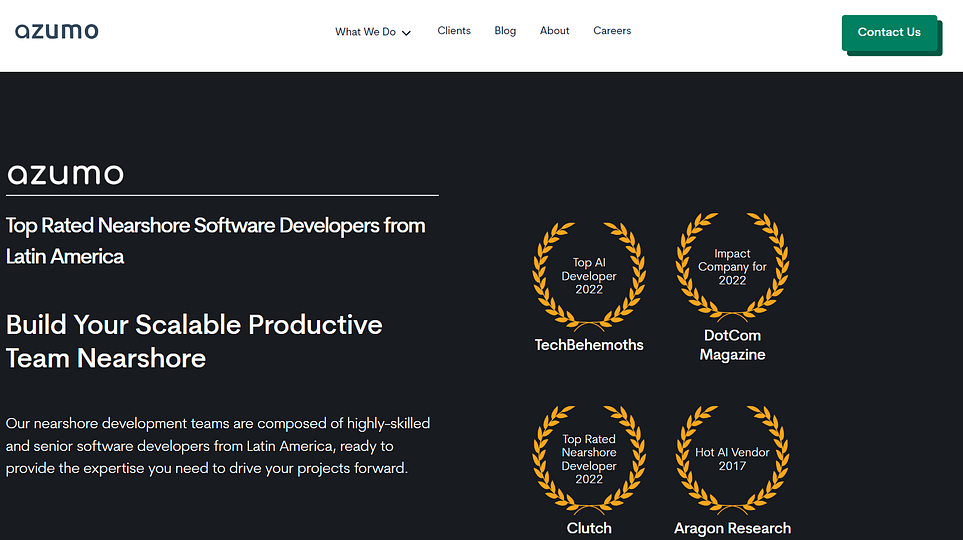Click the TechBehemoths label

coord(589,345)
